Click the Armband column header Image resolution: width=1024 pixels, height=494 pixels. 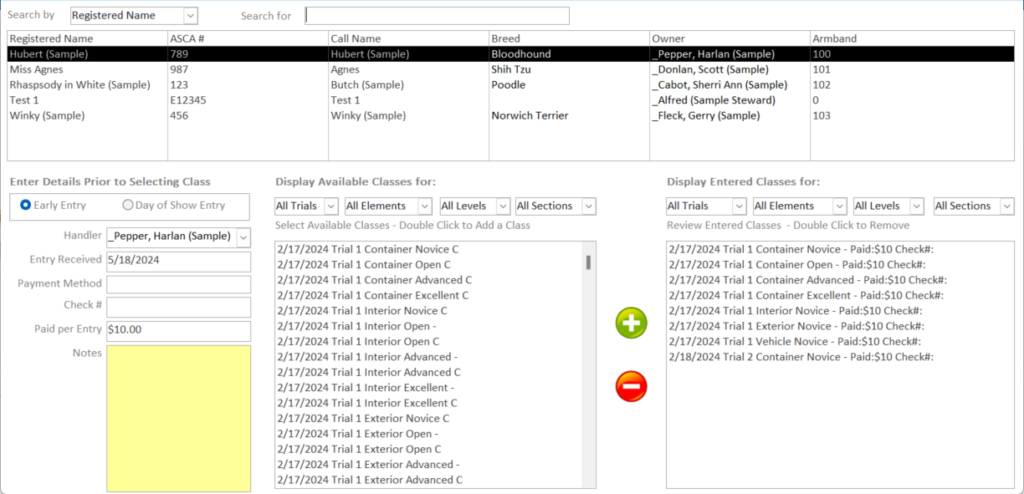[x=912, y=39]
